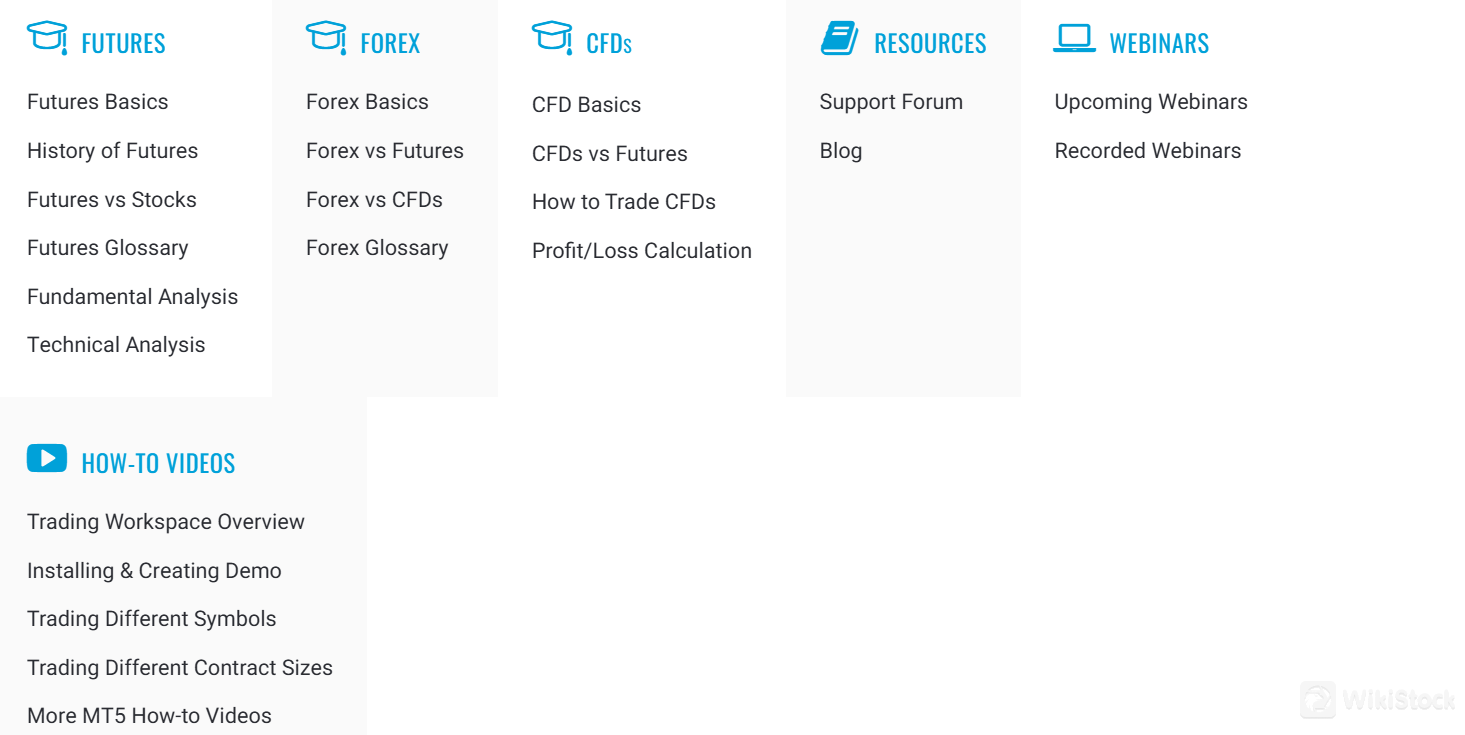This screenshot has height=735, width=1465.
Task: Click the How-To Videos play icon
Action: click(x=47, y=459)
